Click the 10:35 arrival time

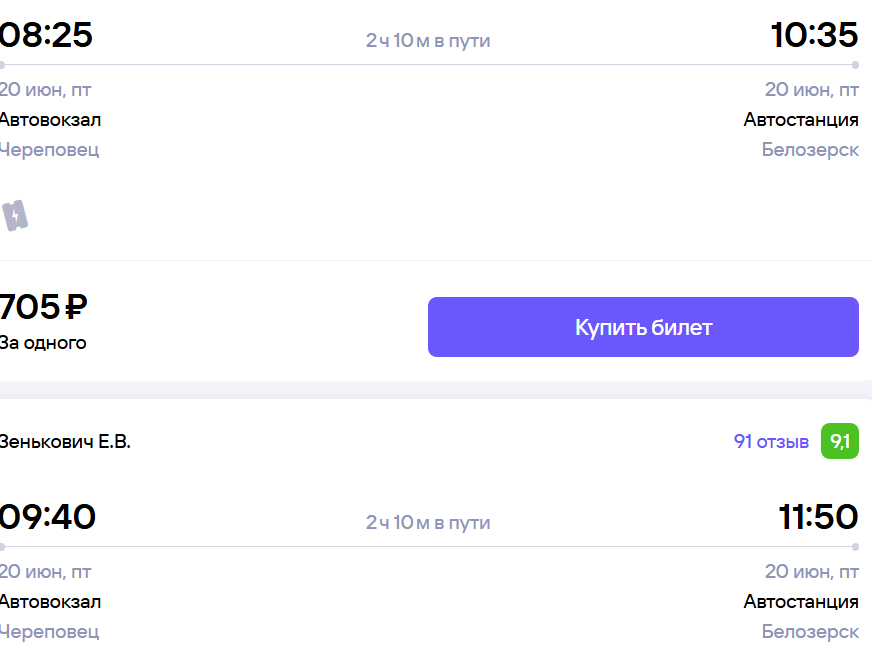pos(814,34)
